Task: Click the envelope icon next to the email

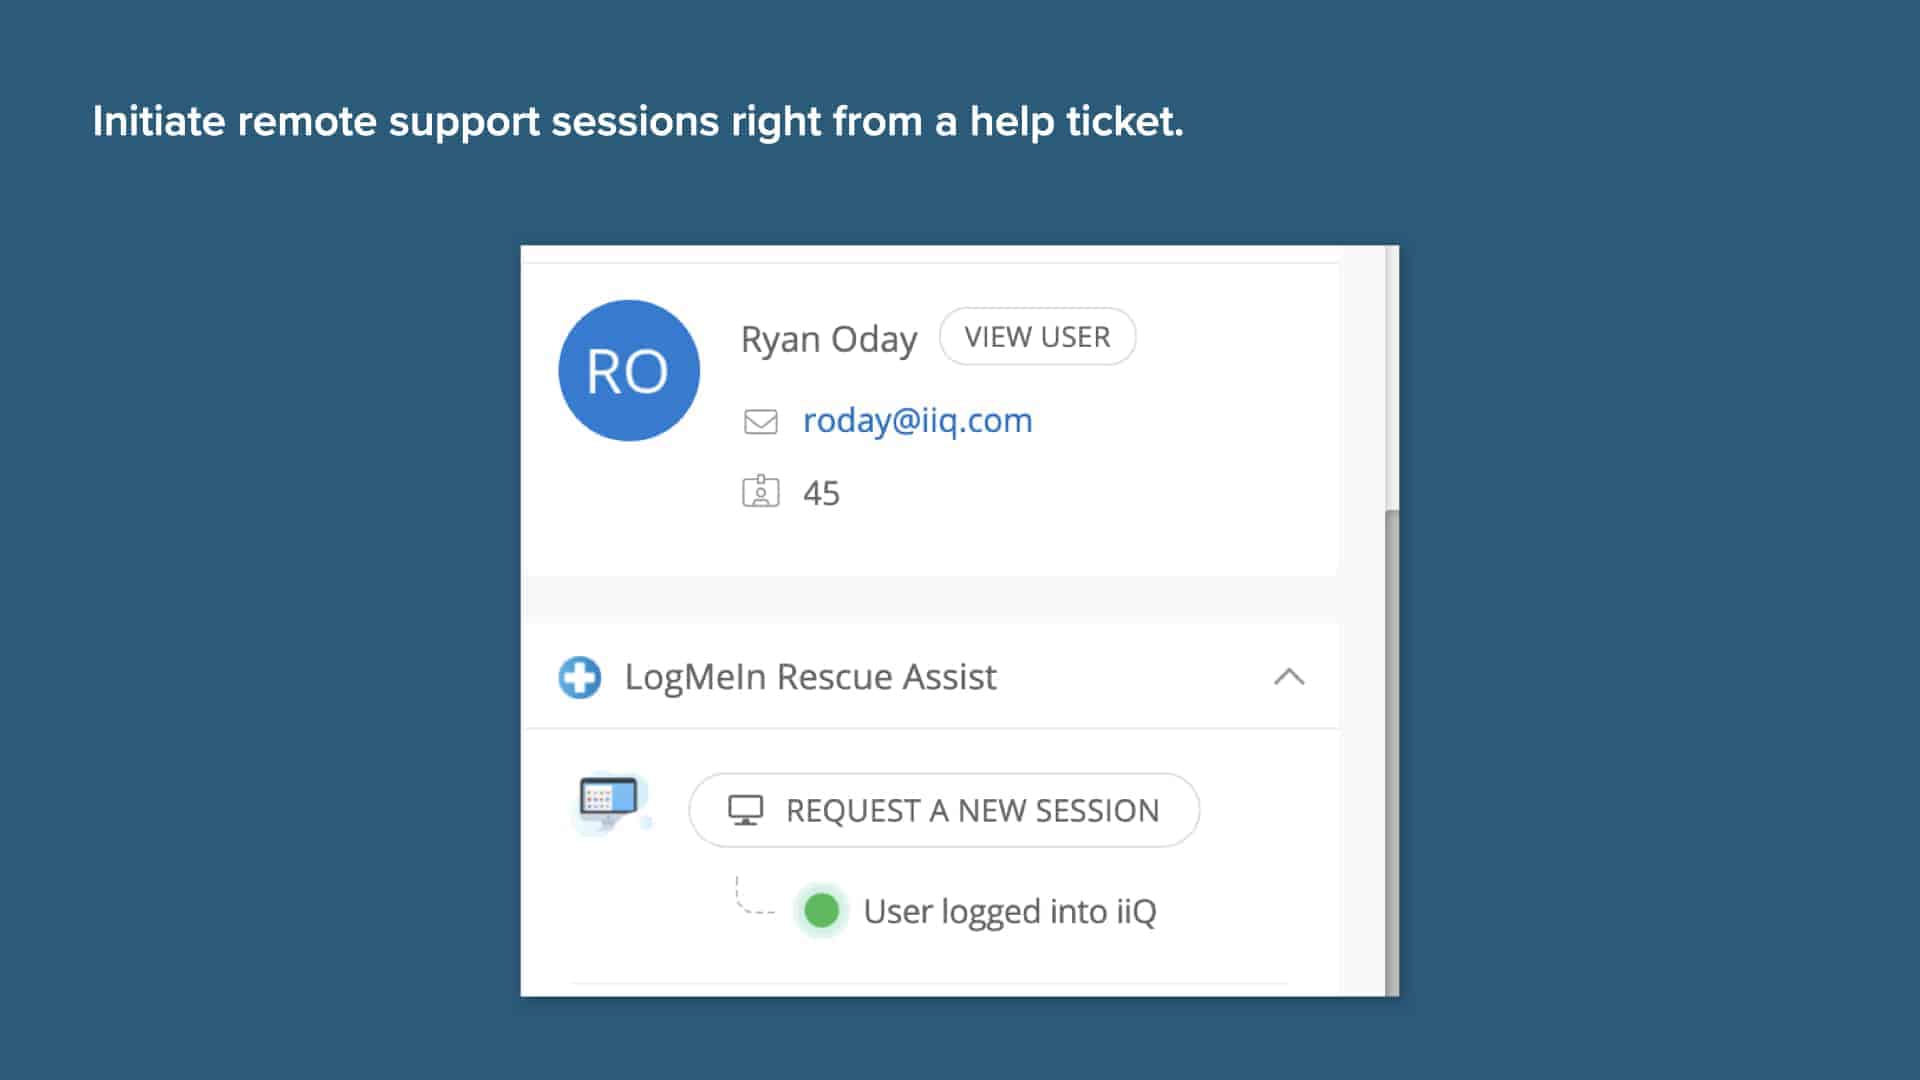Action: point(761,420)
